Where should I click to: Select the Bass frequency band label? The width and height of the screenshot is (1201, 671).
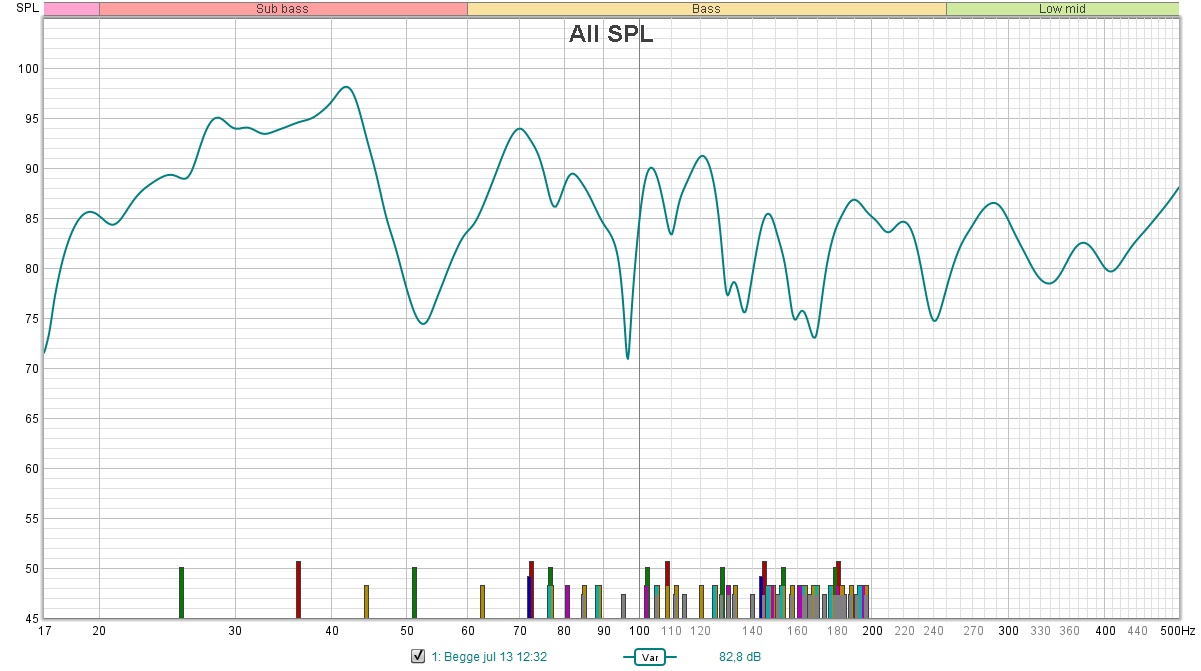[x=706, y=9]
